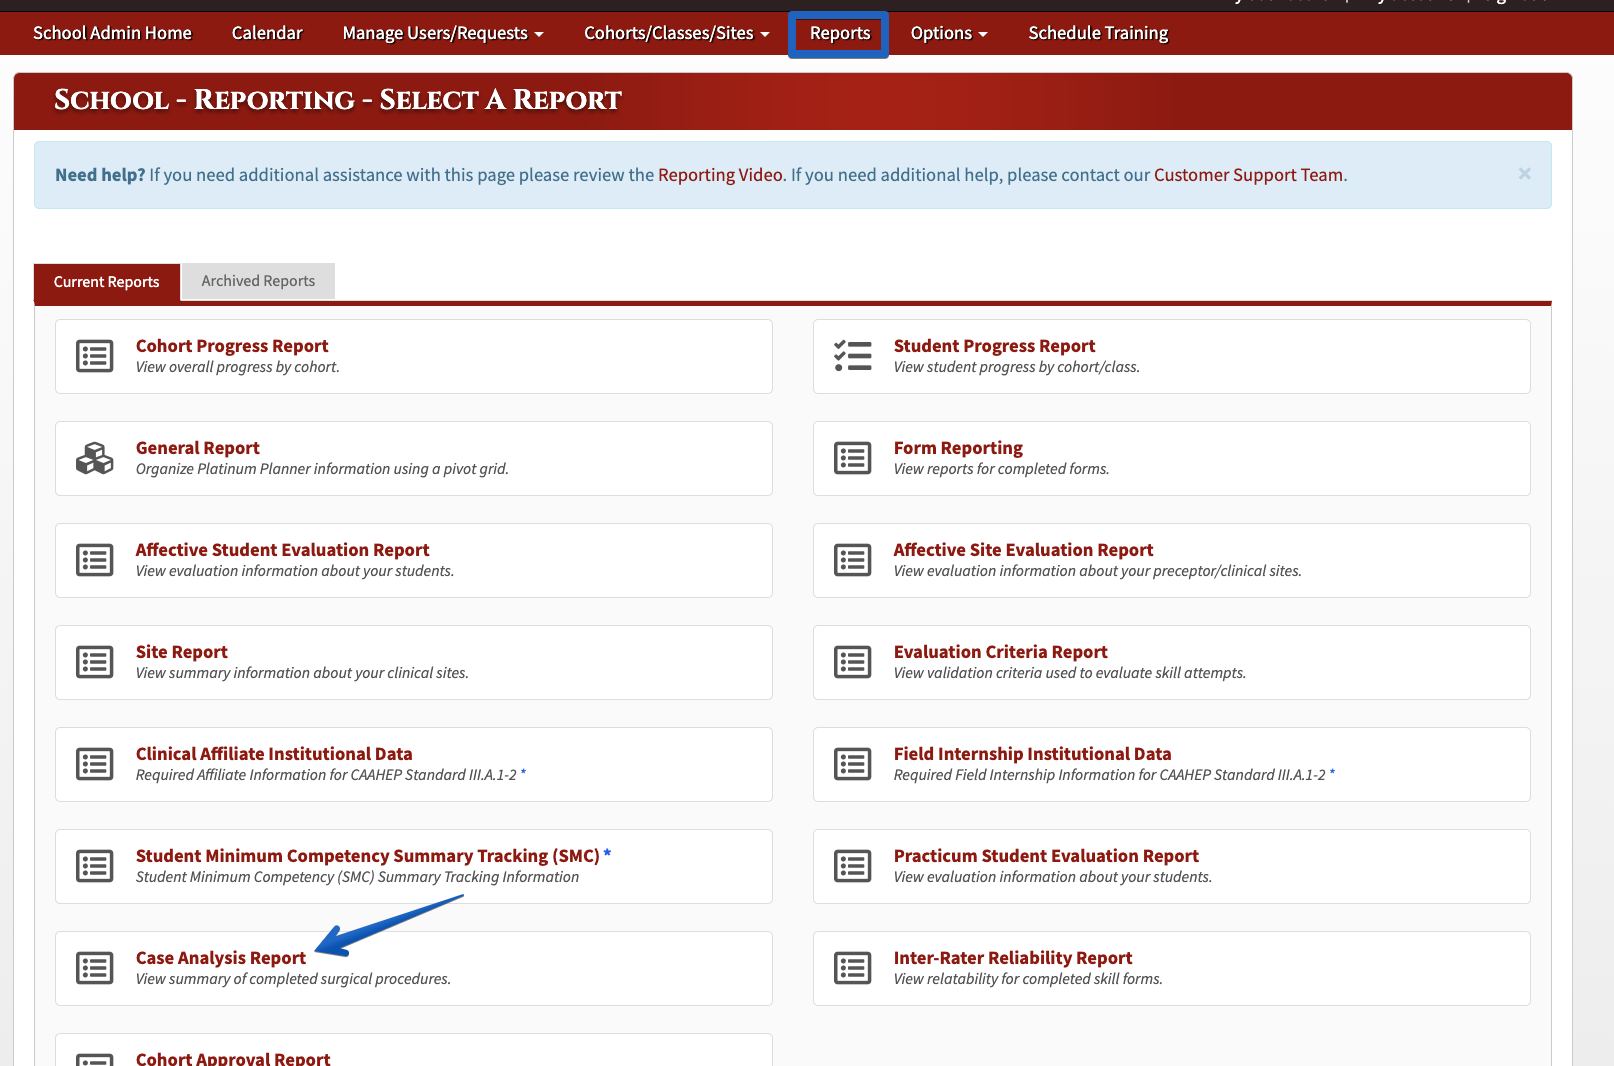This screenshot has height=1066, width=1614.
Task: Dismiss the Need help banner
Action: tap(1525, 174)
